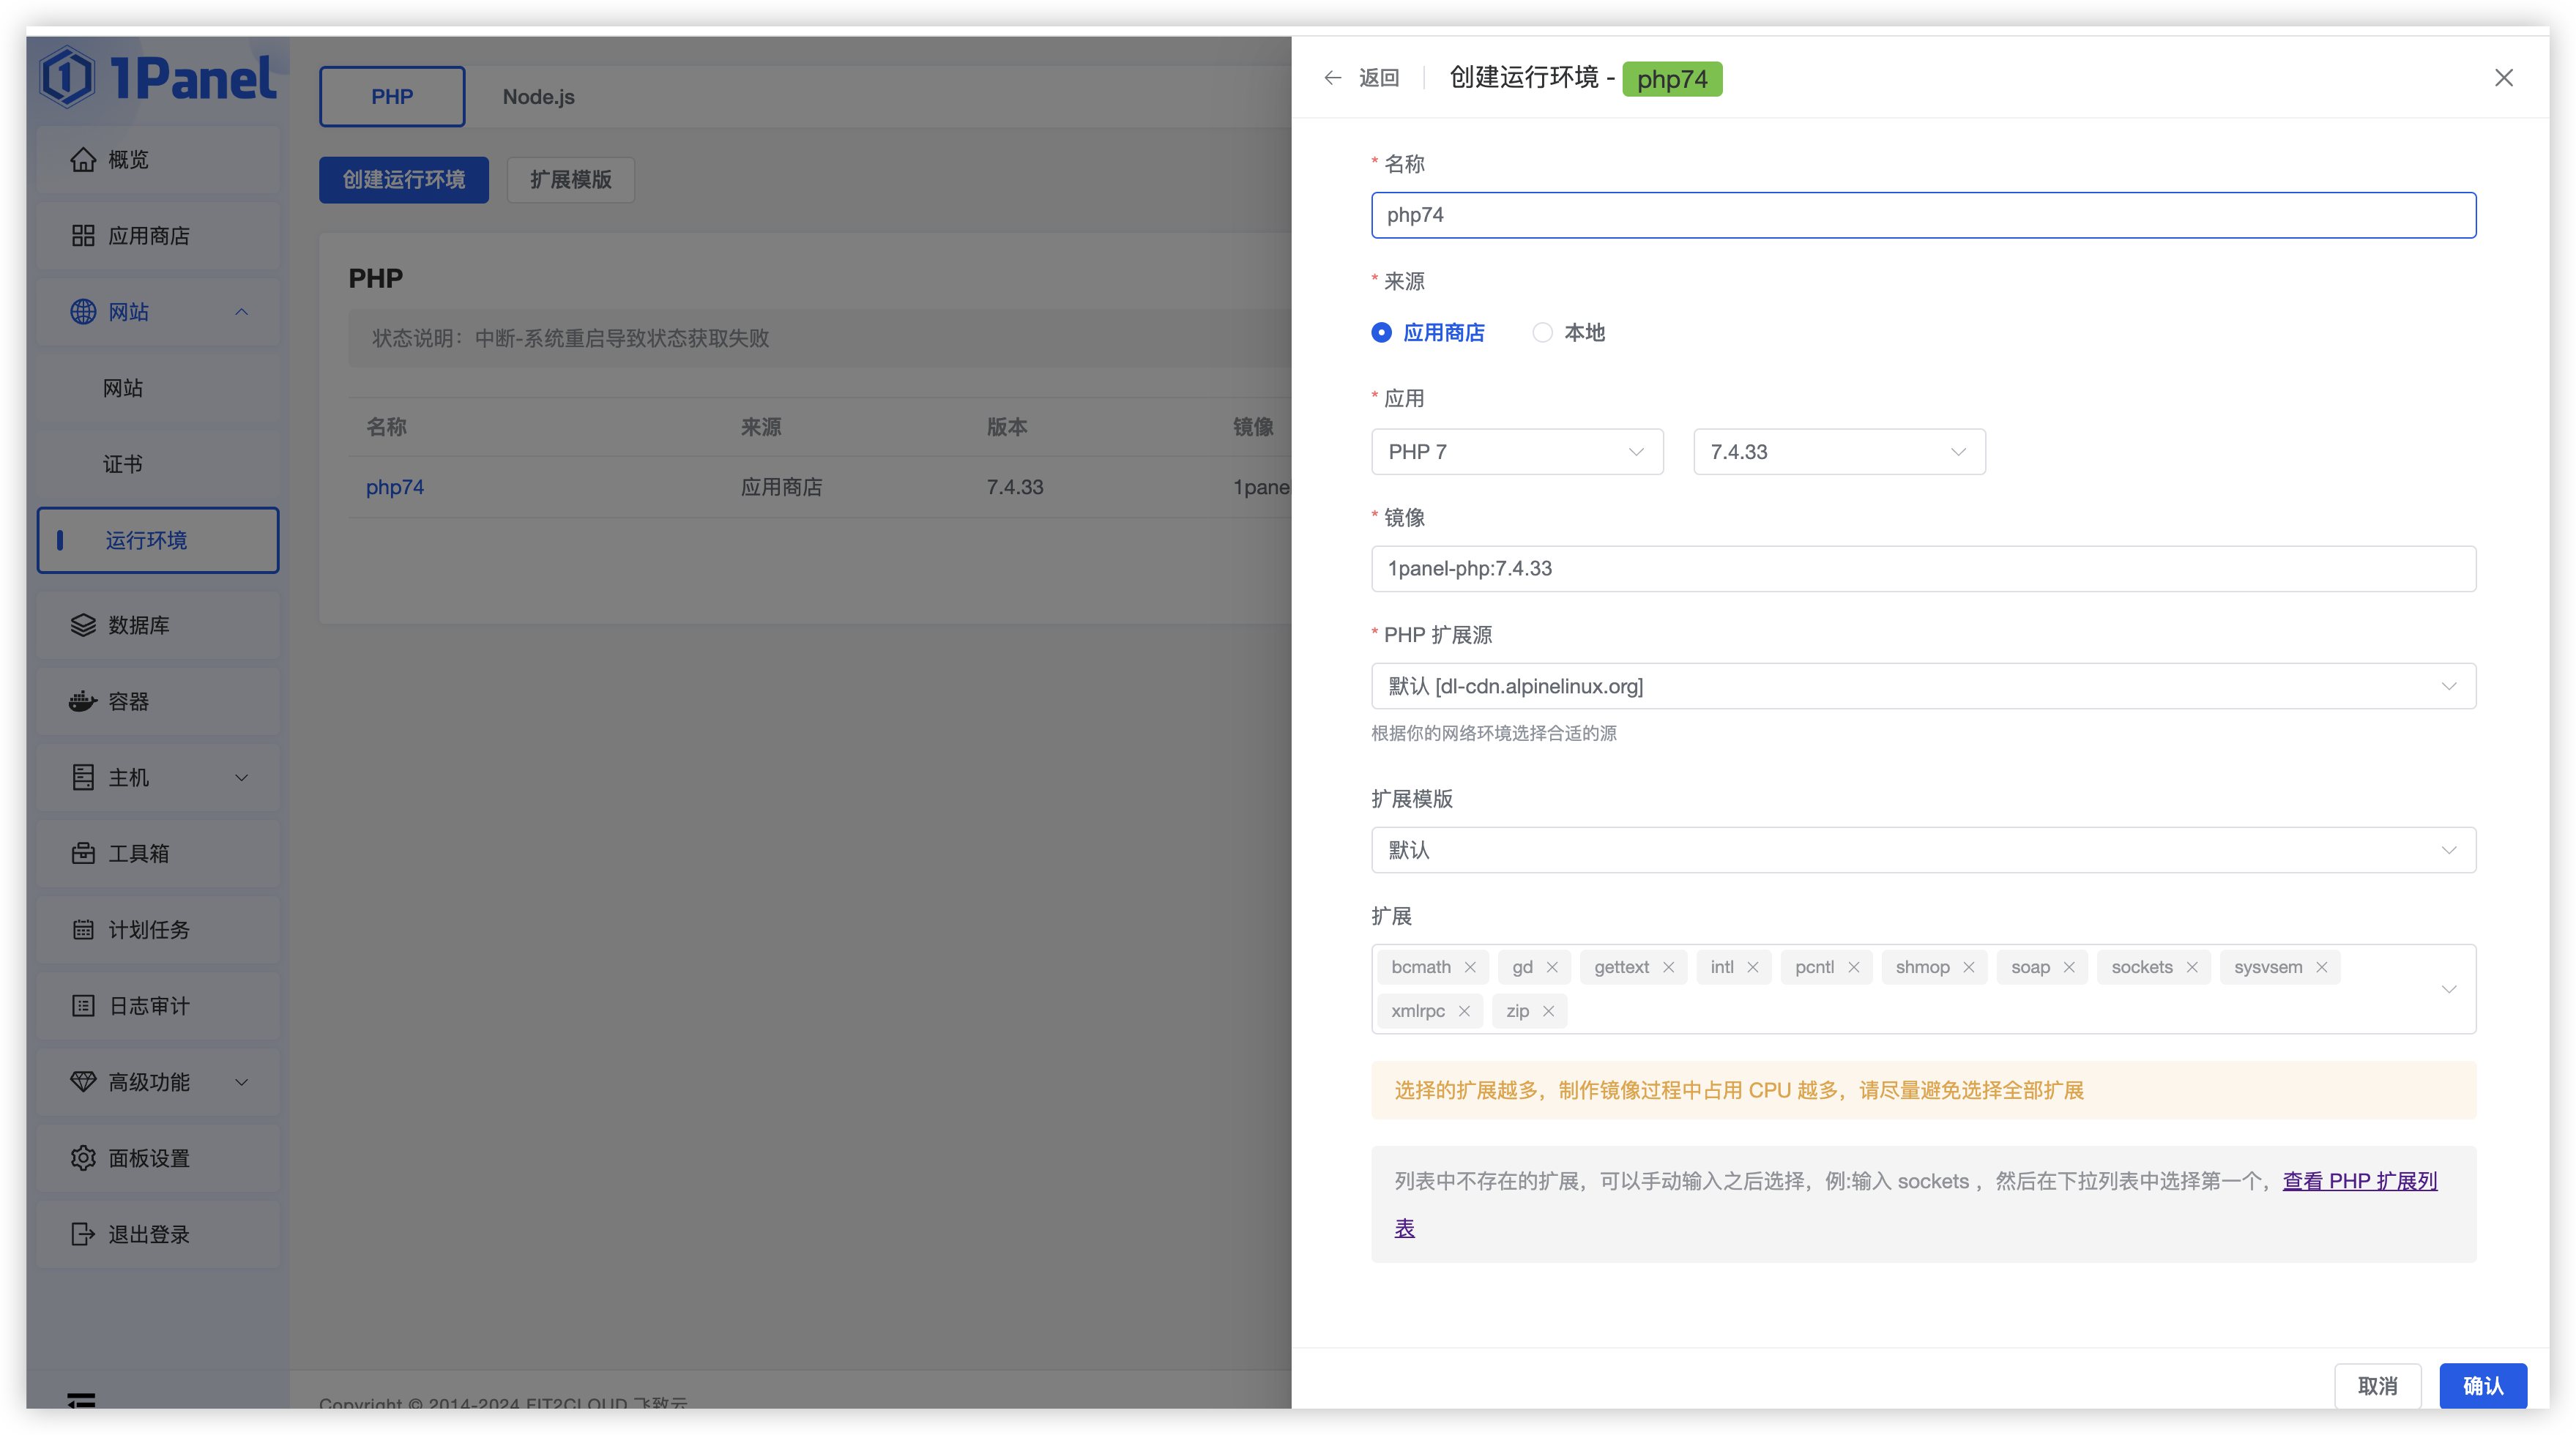Click the 主机 server icon
Screen dimensions: 2576x1435
83,777
